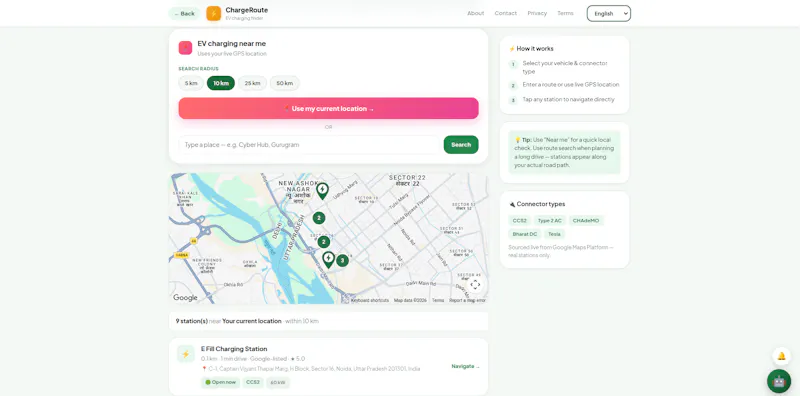Select the charging pin near New Ashok Nagar
800x396 pixels.
[x=322, y=191]
